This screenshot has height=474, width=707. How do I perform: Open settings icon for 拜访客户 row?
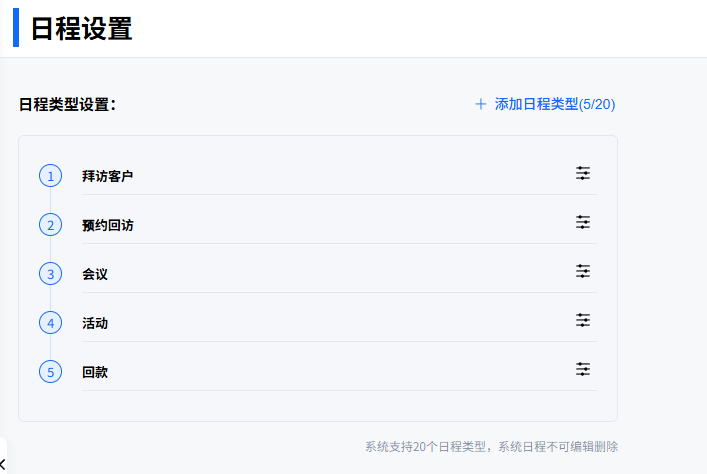583,173
